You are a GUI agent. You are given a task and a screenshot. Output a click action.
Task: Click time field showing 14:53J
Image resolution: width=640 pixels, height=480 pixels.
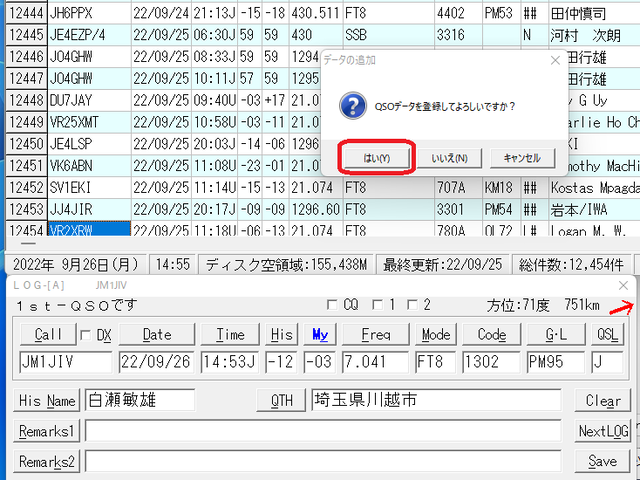230,362
